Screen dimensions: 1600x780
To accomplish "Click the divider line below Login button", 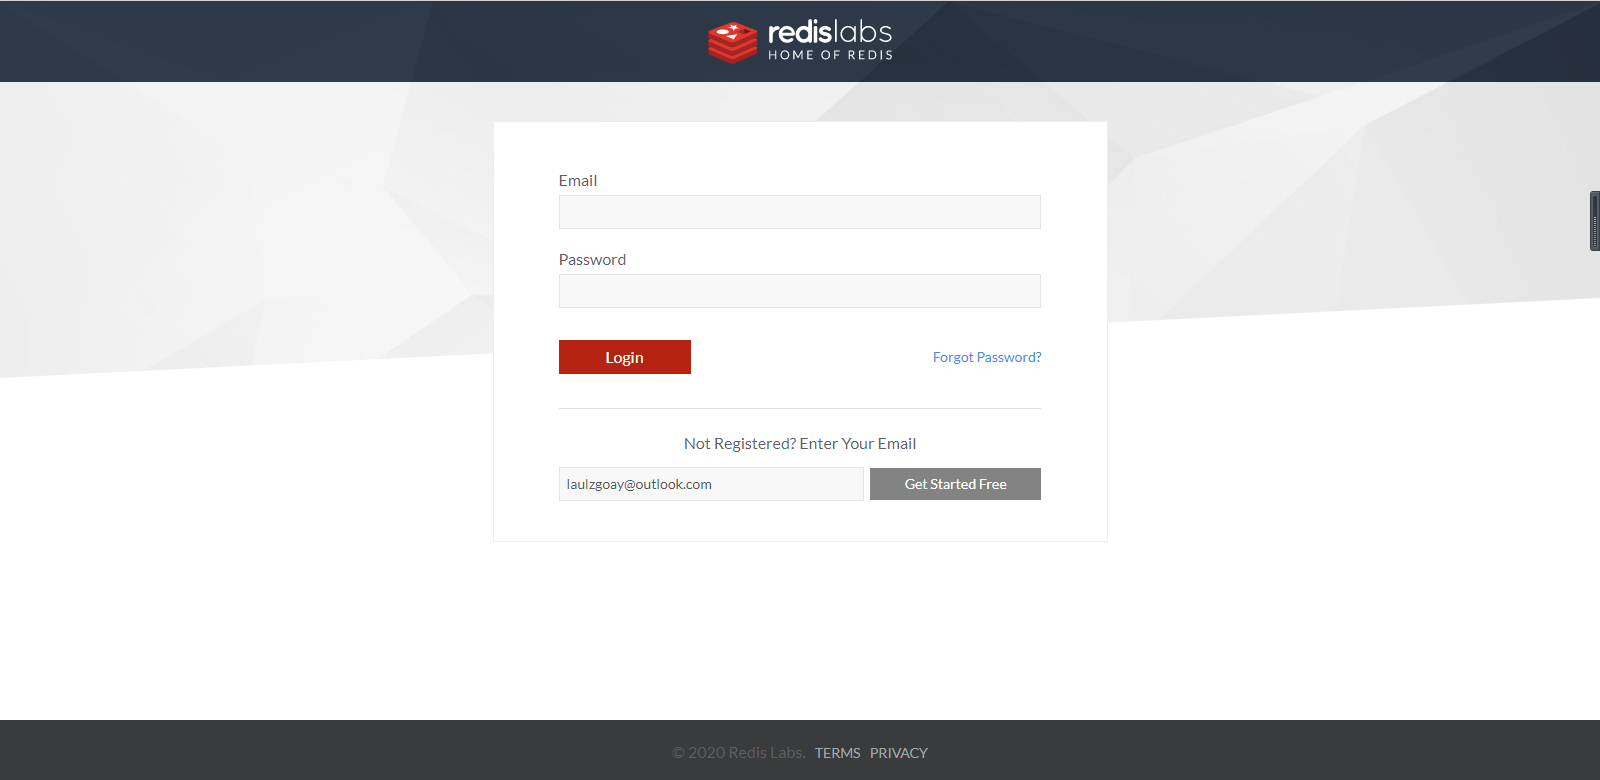I will 799,408.
